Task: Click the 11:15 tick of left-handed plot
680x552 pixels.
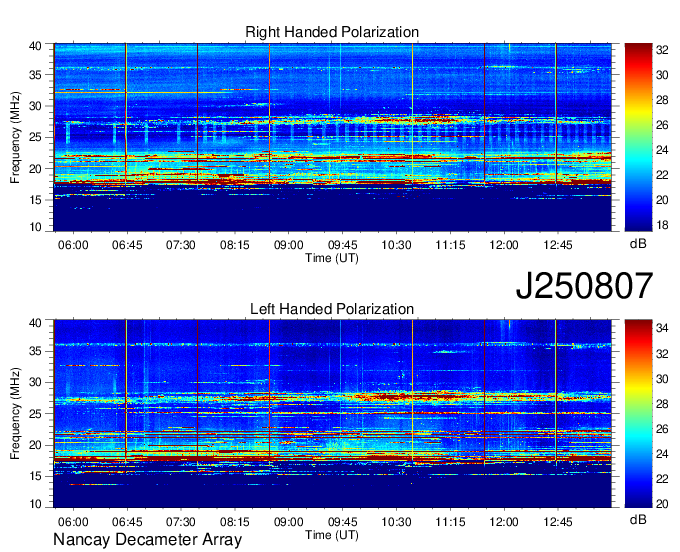Action: (x=450, y=522)
